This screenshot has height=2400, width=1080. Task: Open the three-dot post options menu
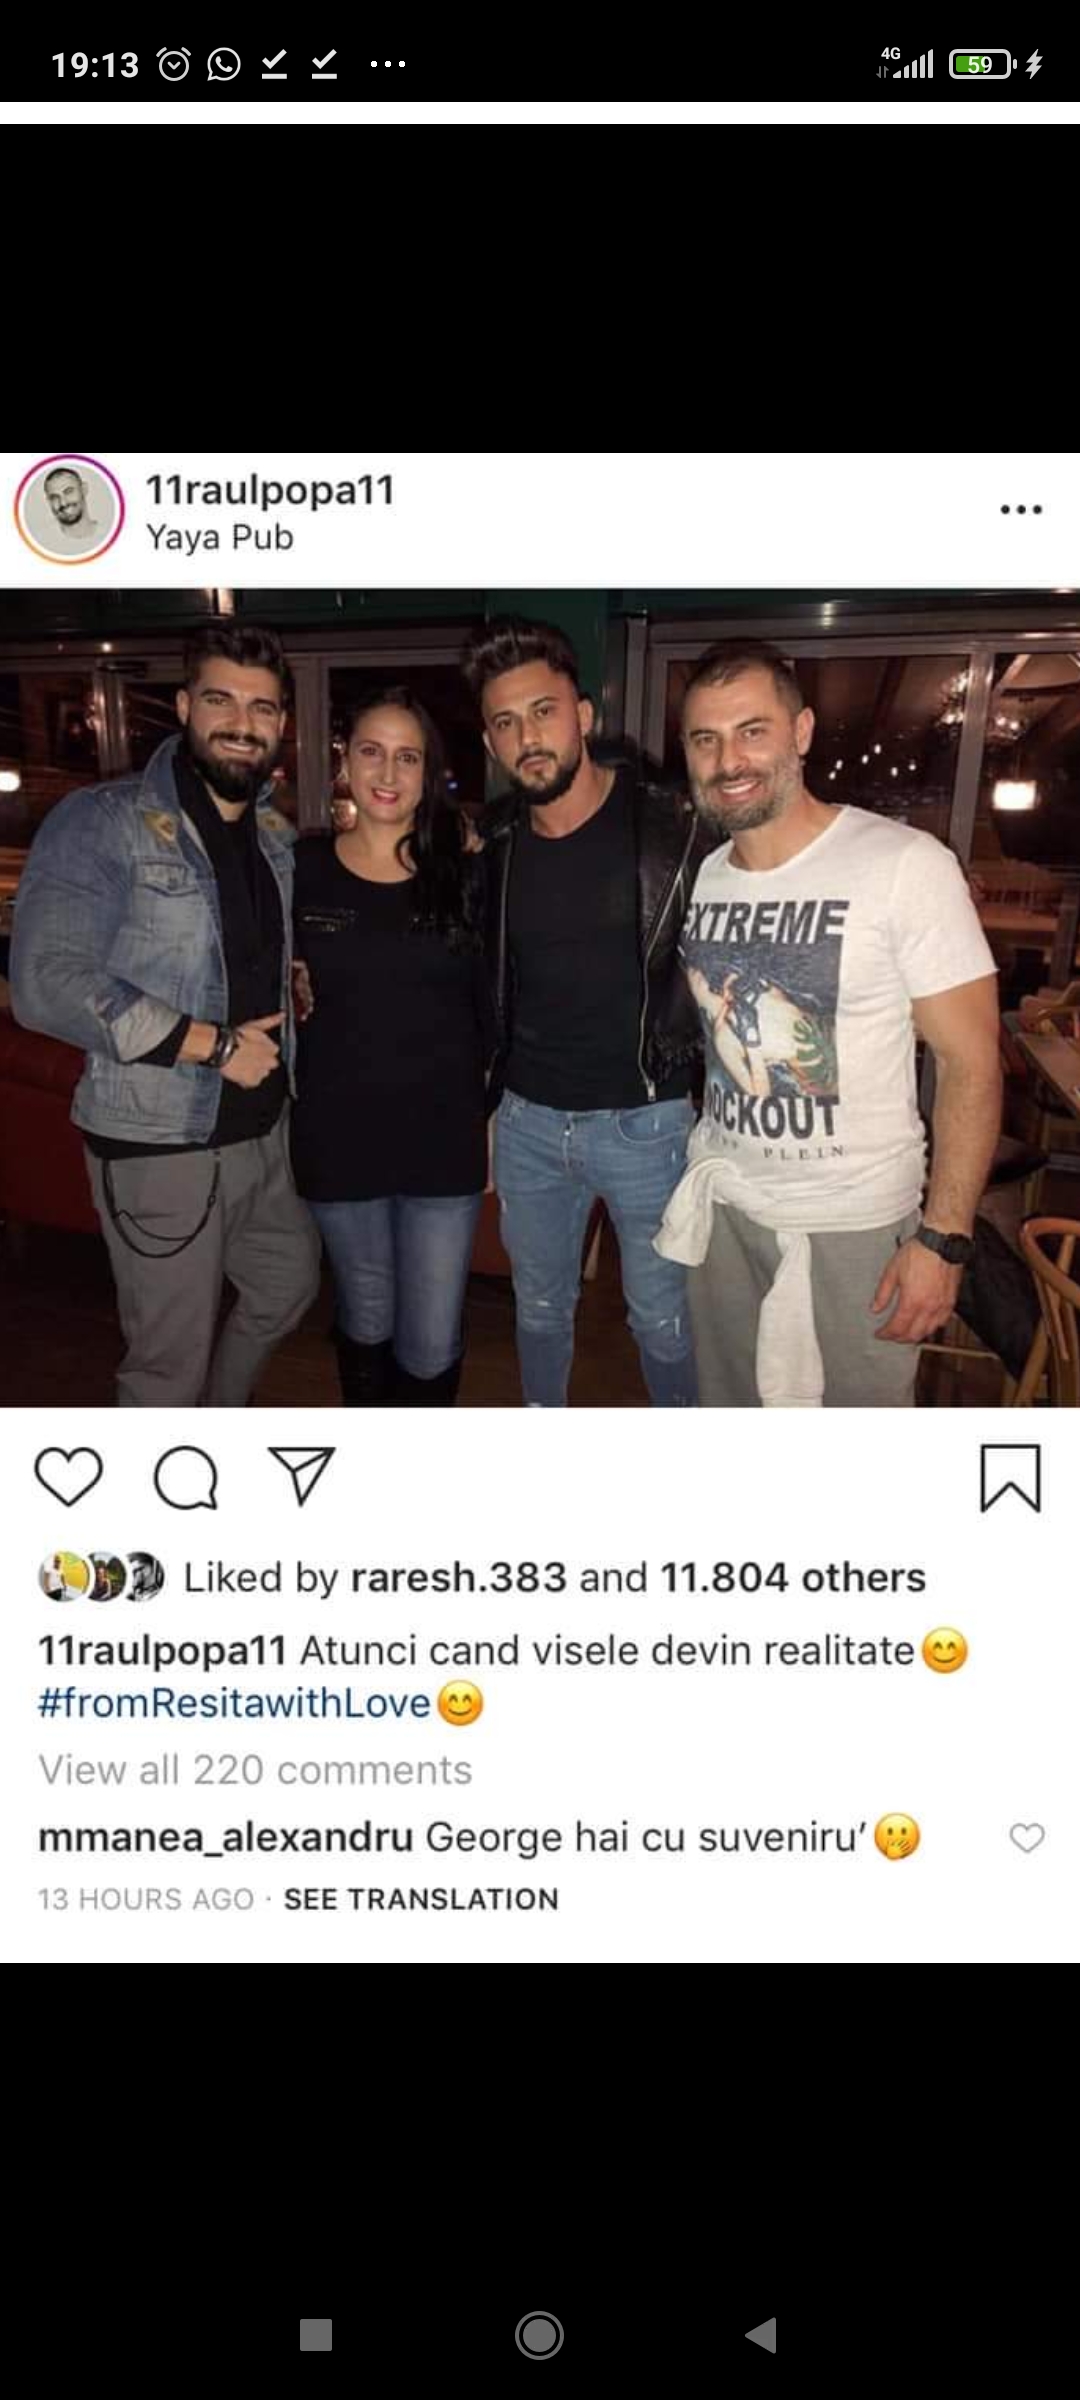[1021, 510]
